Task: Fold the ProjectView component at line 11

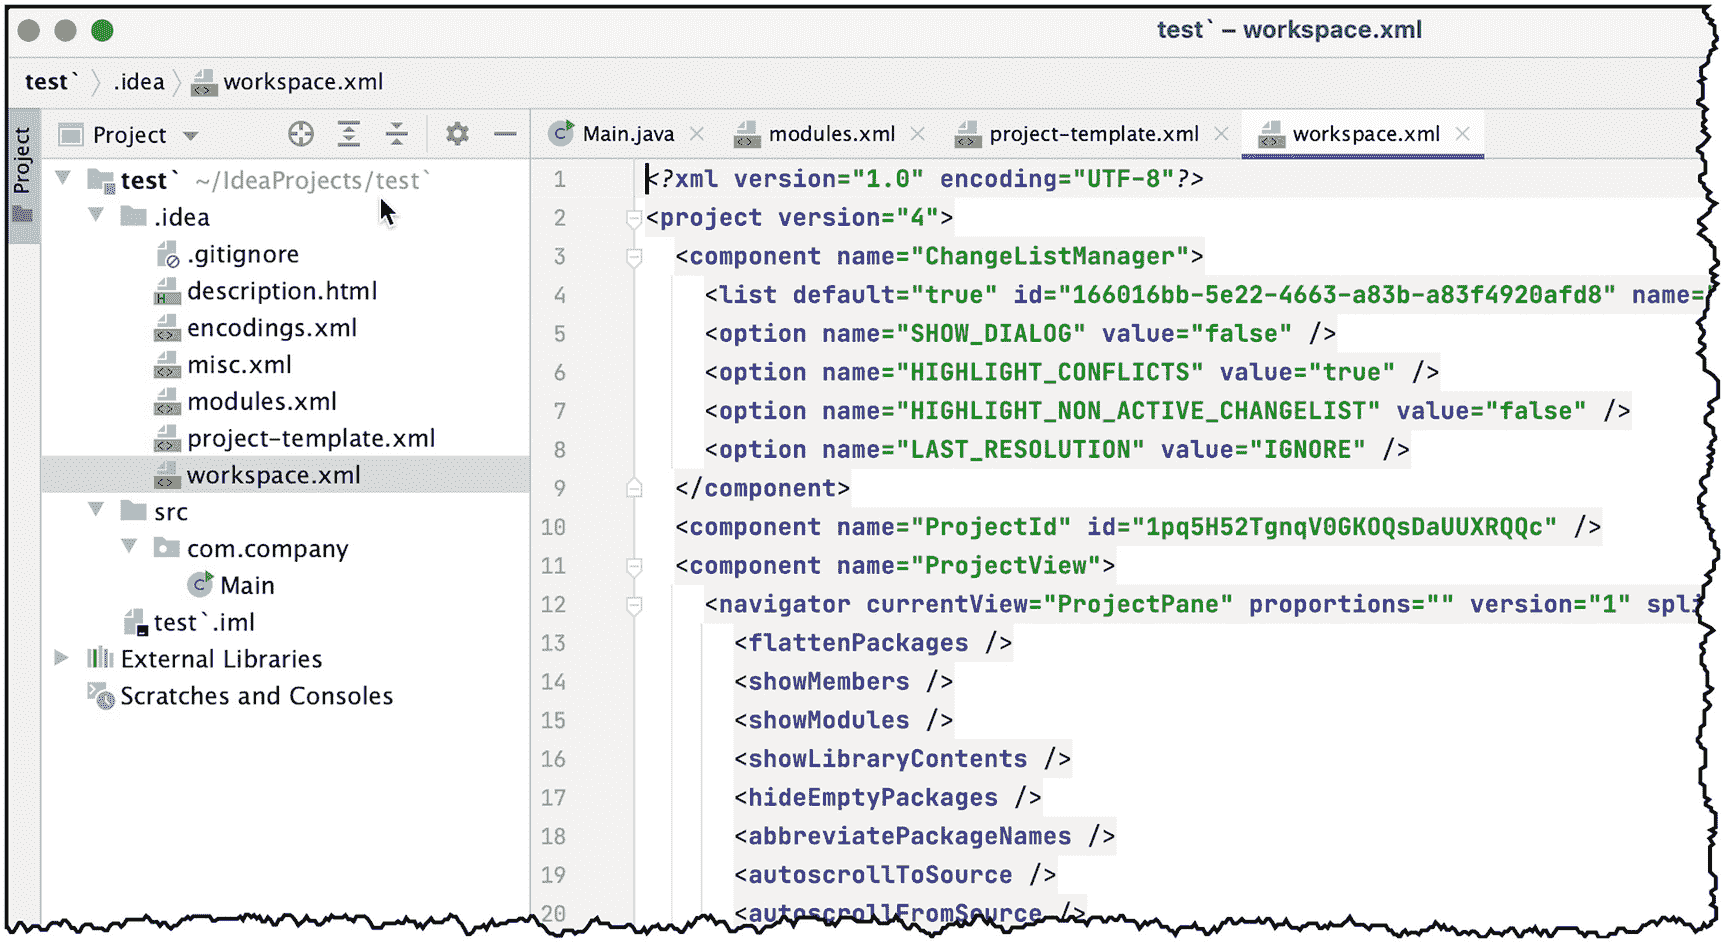Action: pos(634,566)
